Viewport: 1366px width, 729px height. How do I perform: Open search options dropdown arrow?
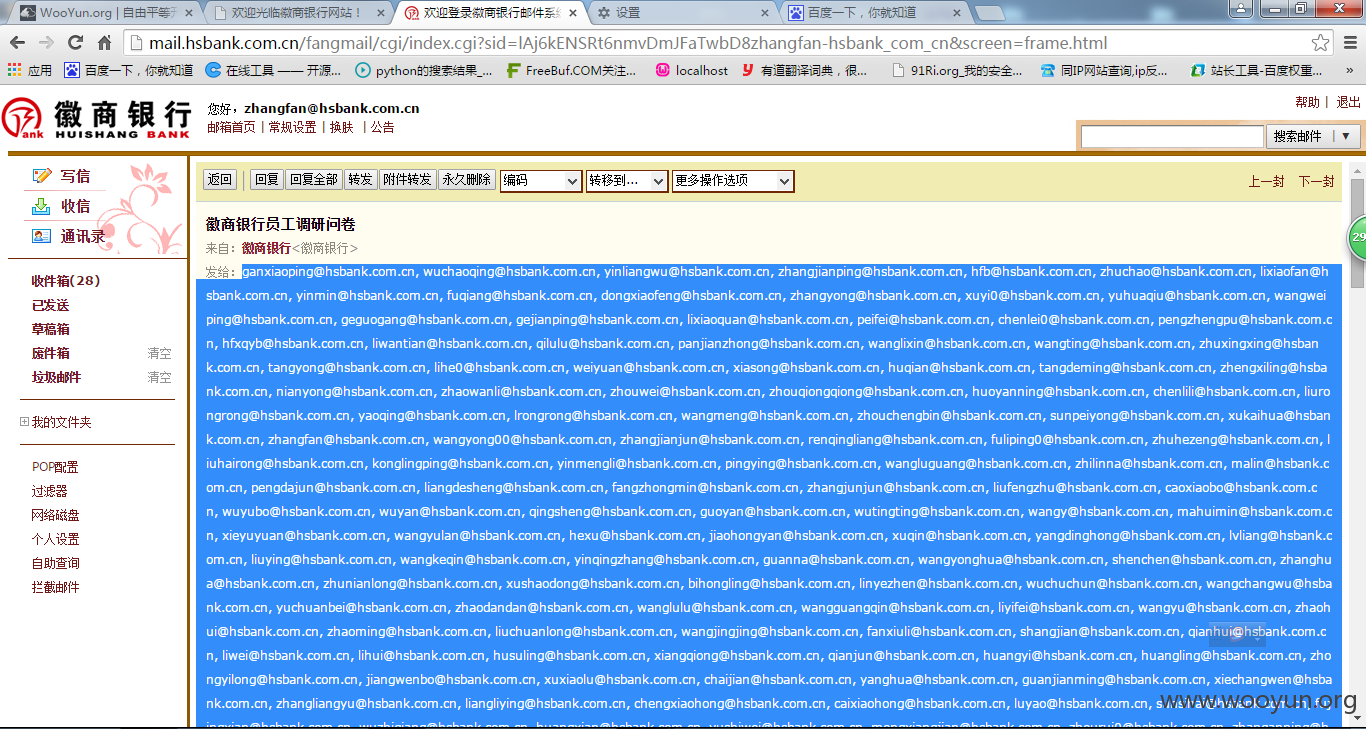pyautogui.click(x=1345, y=136)
